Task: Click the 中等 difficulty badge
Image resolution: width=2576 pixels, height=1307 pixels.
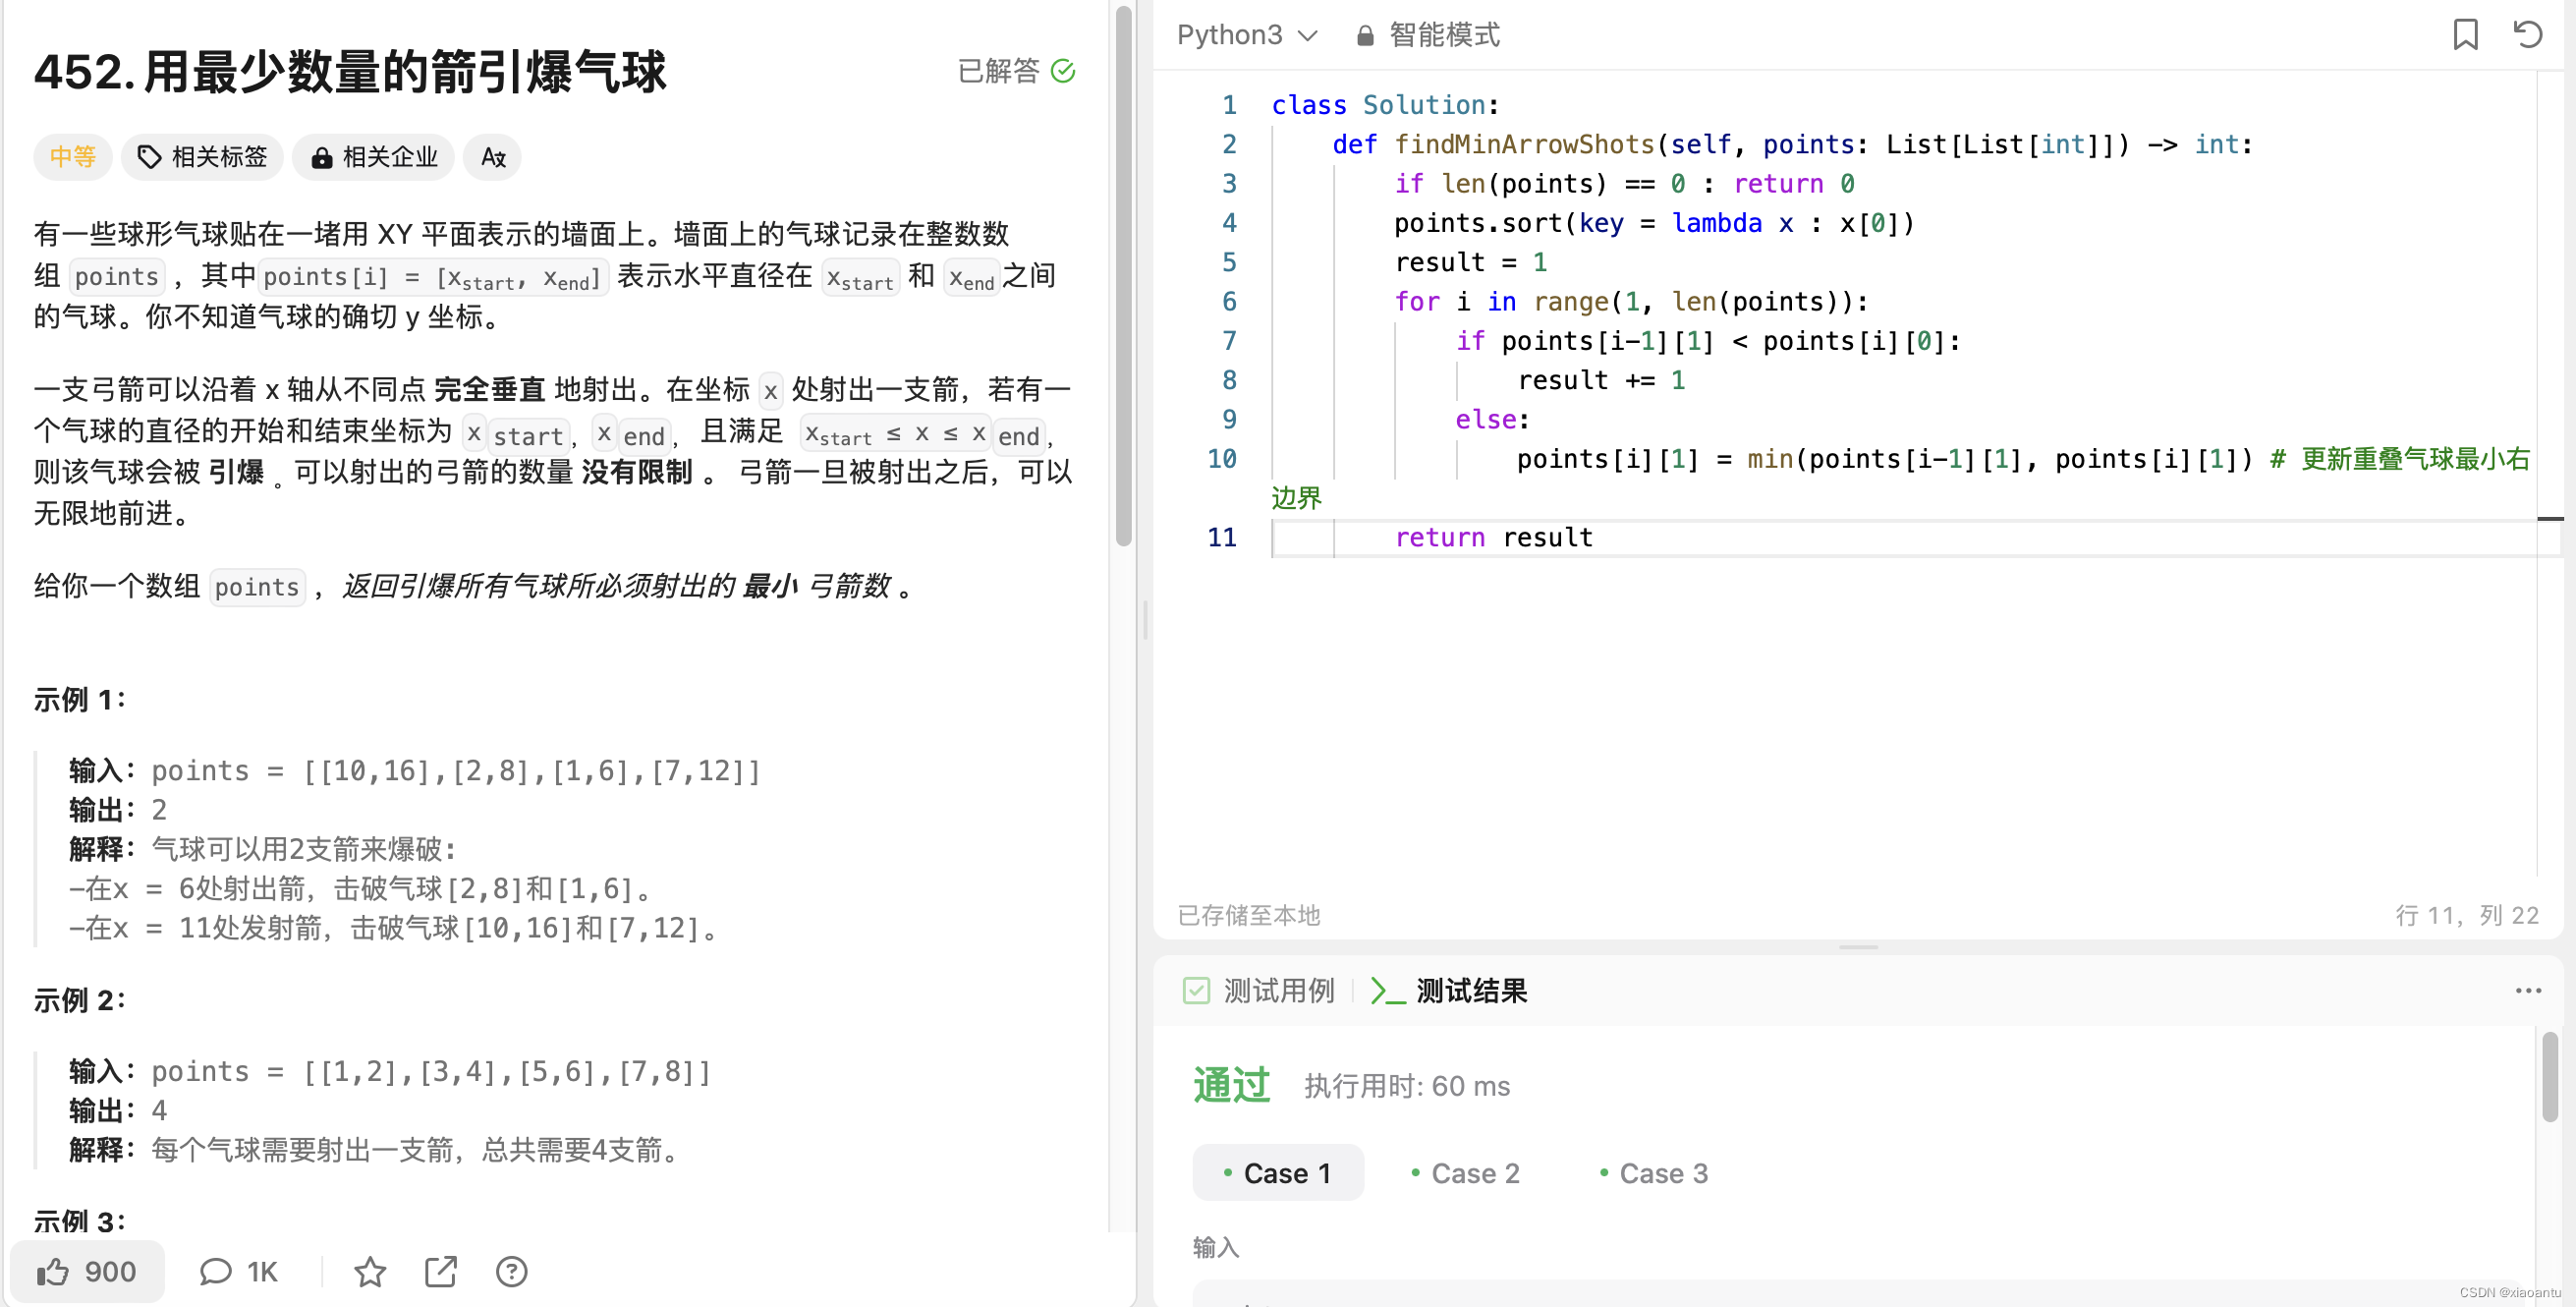Action: point(72,157)
